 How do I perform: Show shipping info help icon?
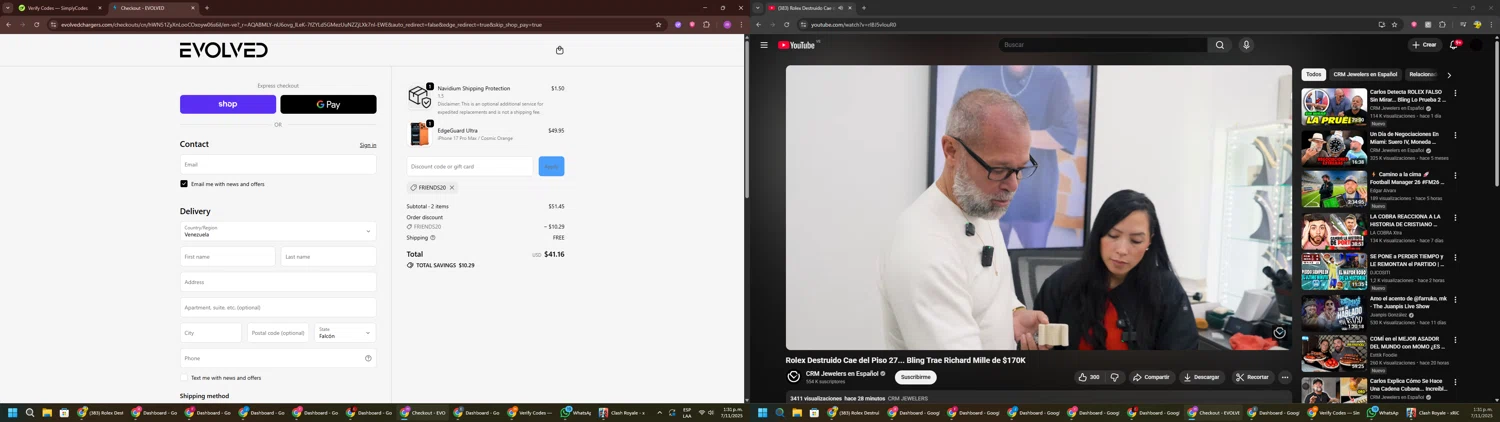[433, 238]
